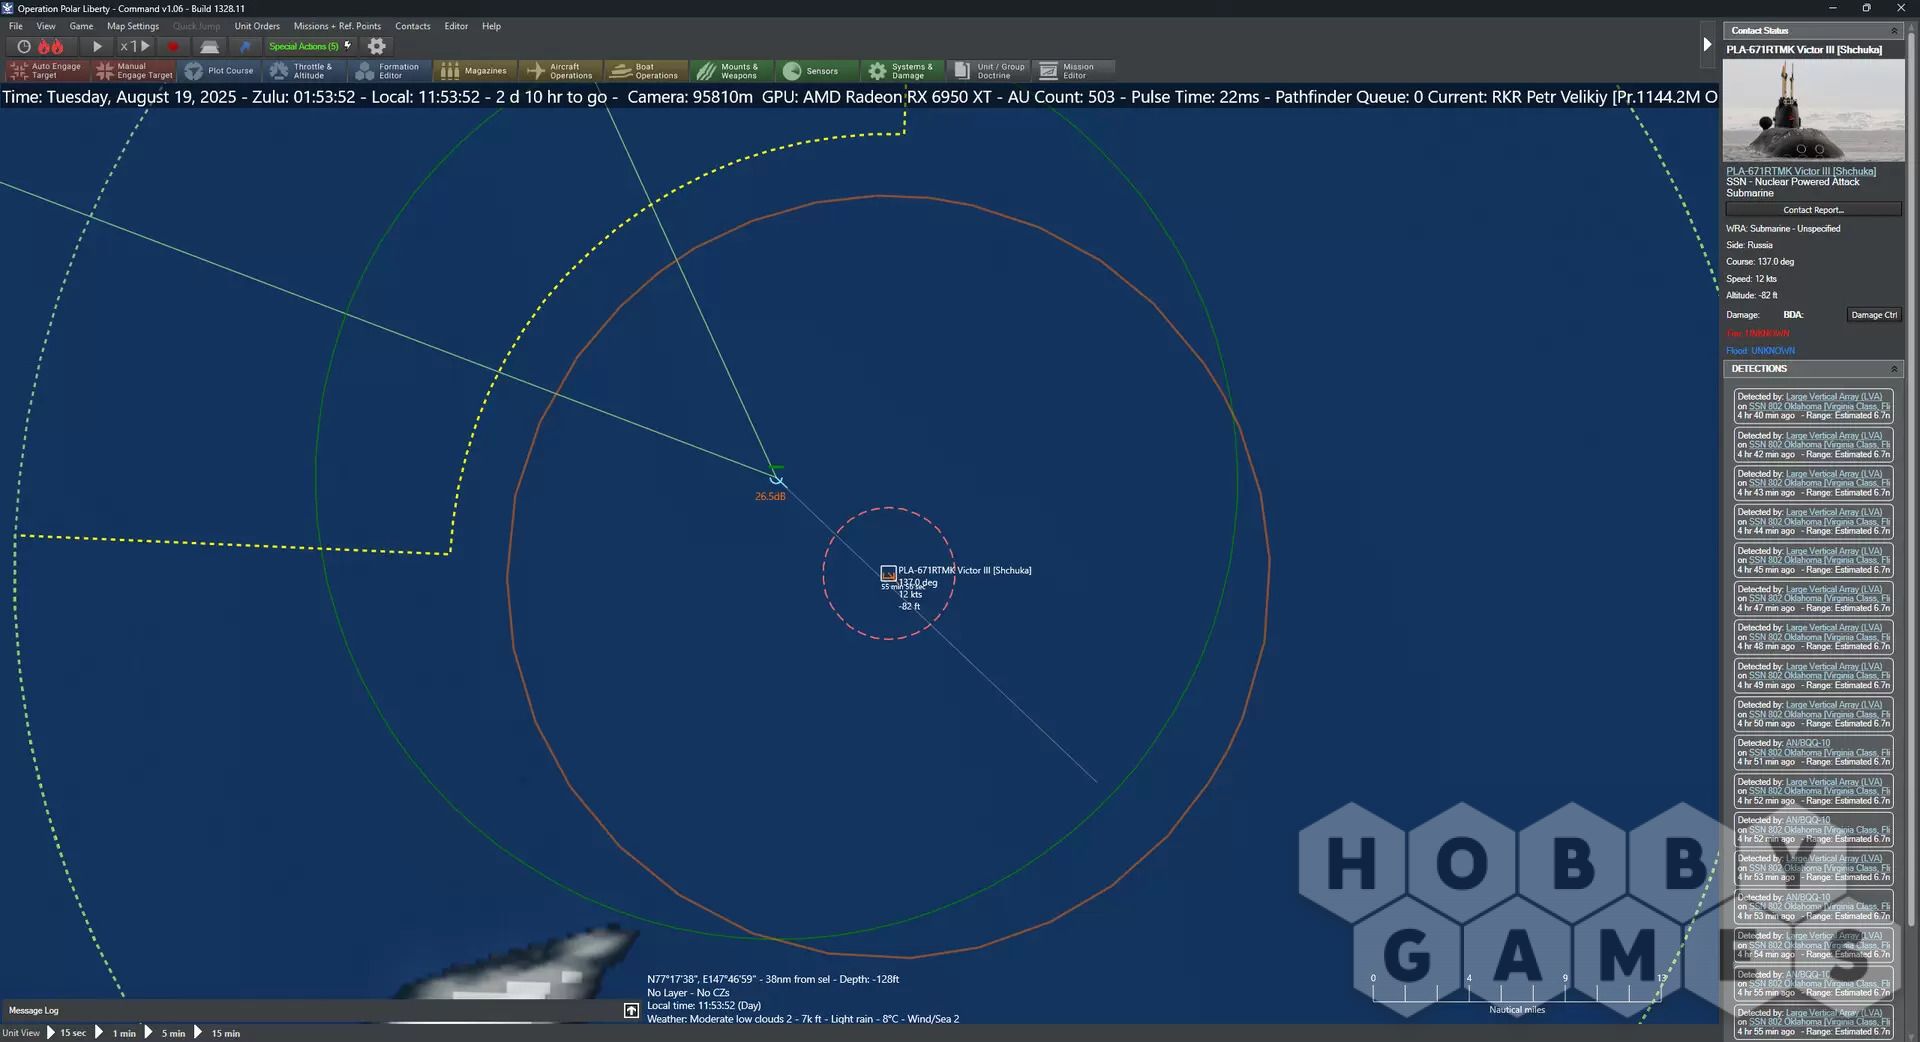Expand the Message Log with up arrow
1920x1042 pixels.
[x=631, y=1010]
